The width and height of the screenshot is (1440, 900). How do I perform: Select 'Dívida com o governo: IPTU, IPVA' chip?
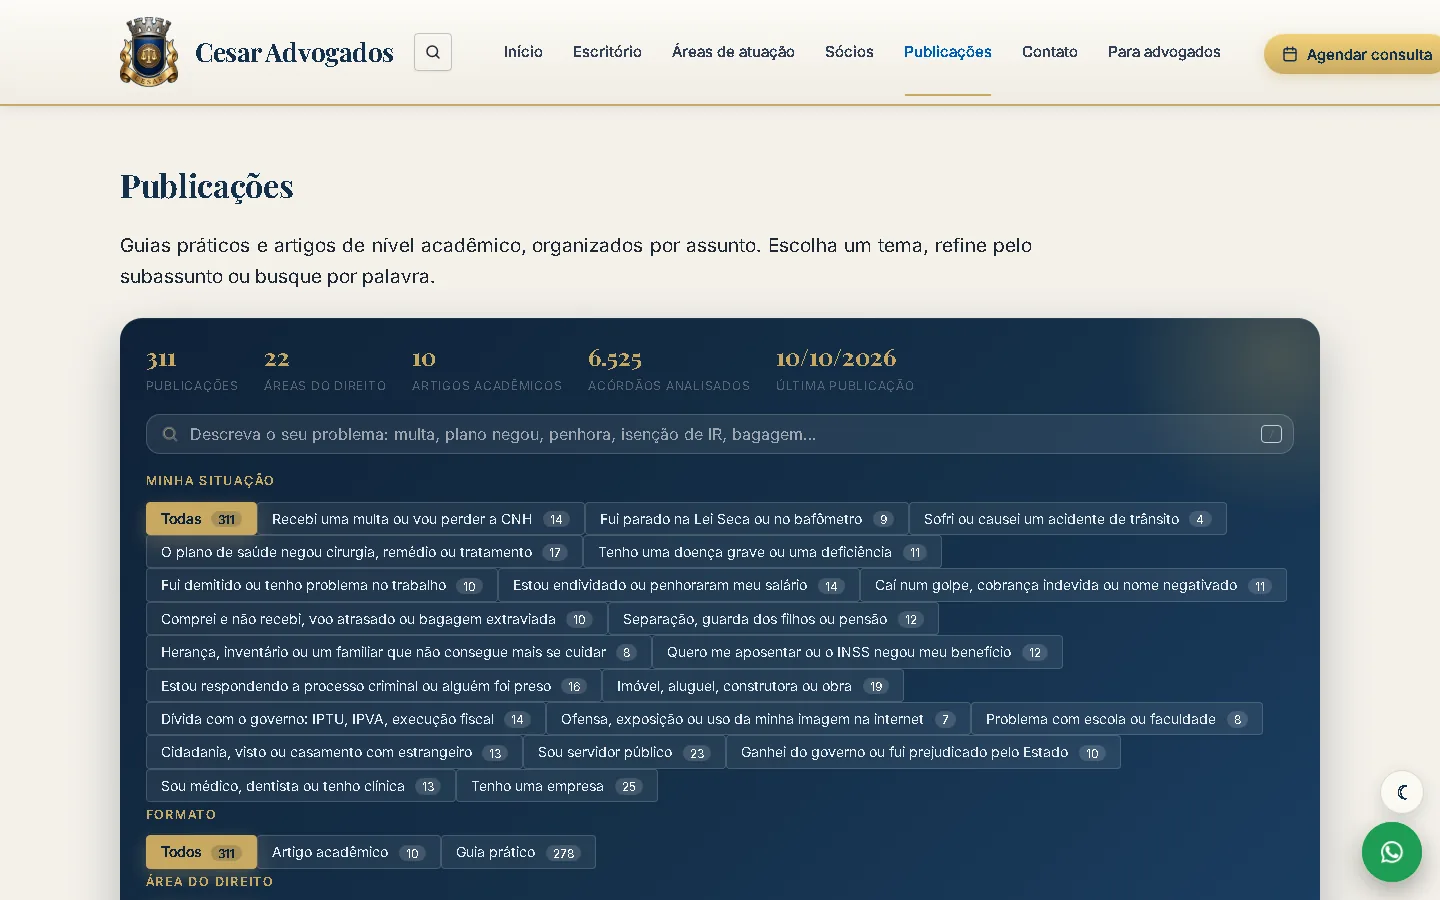346,719
